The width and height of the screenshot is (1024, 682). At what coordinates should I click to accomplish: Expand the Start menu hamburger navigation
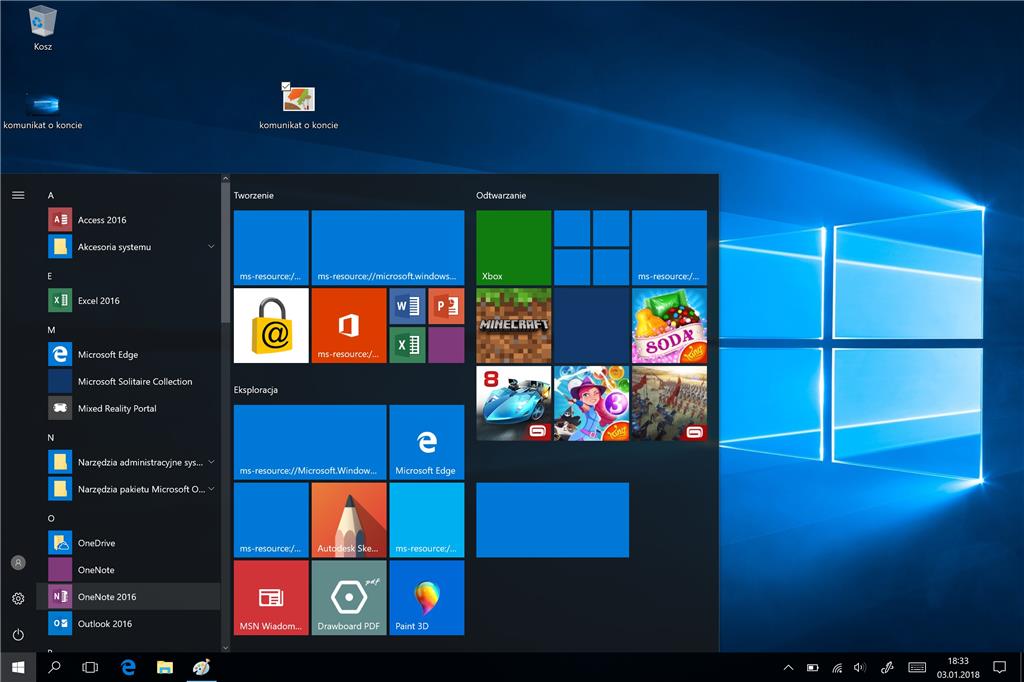(x=18, y=195)
